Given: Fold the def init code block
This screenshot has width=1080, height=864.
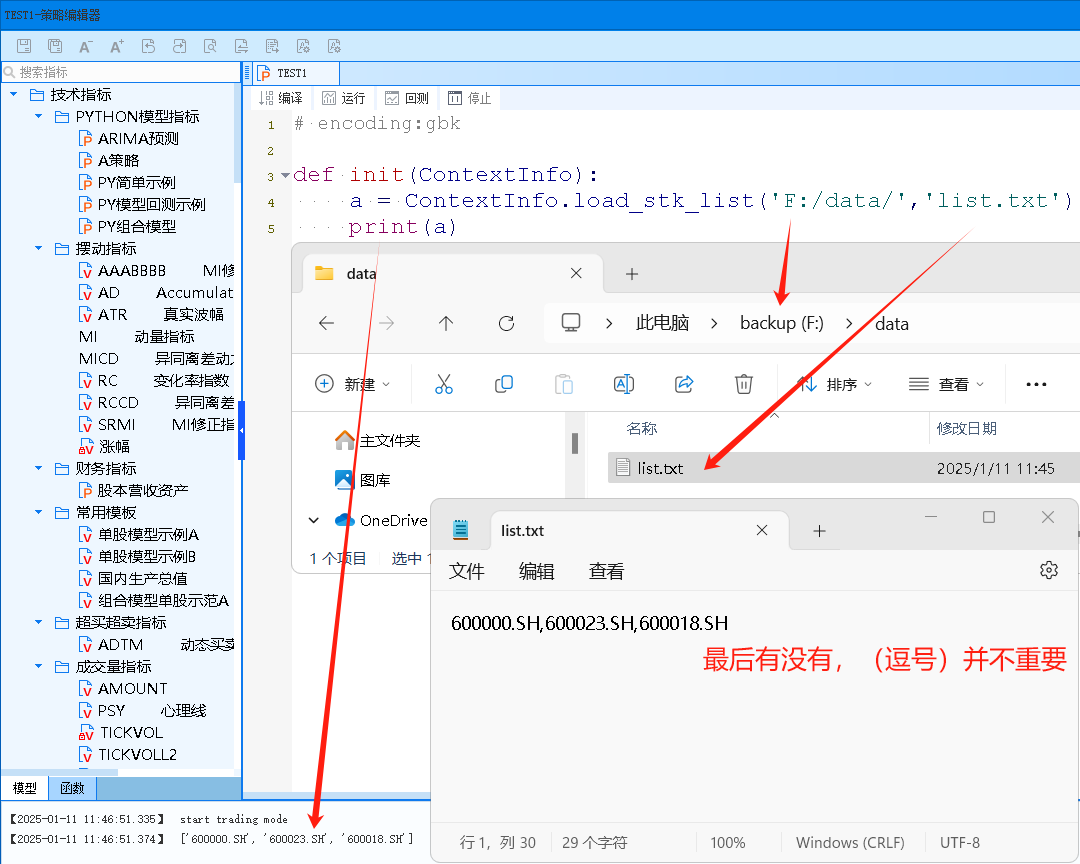Looking at the screenshot, I should [285, 176].
